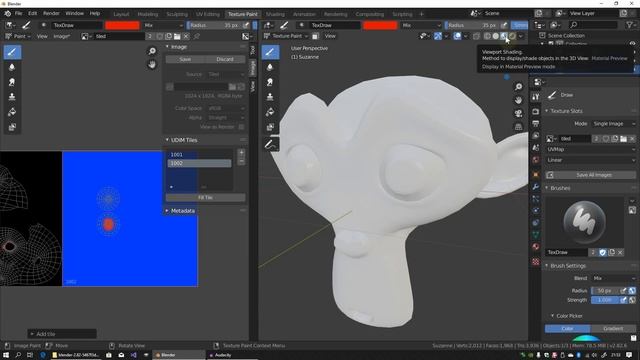This screenshot has height=360, width=640.
Task: Open the image folder icon in image header
Action: [177, 36]
